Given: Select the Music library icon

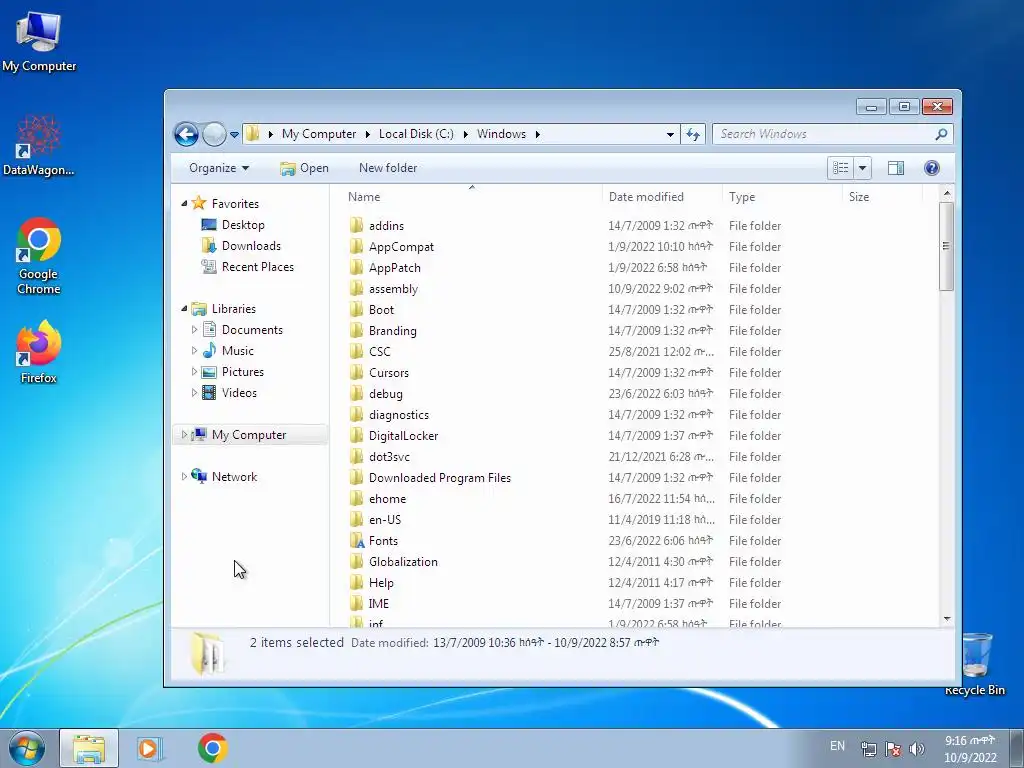Looking at the screenshot, I should [x=209, y=351].
